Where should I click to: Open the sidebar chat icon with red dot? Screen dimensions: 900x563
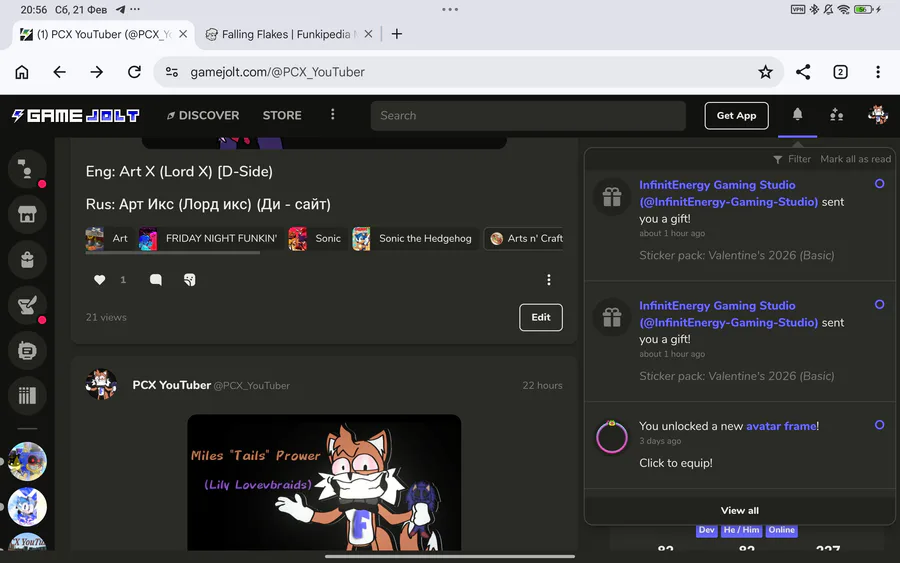tap(27, 169)
